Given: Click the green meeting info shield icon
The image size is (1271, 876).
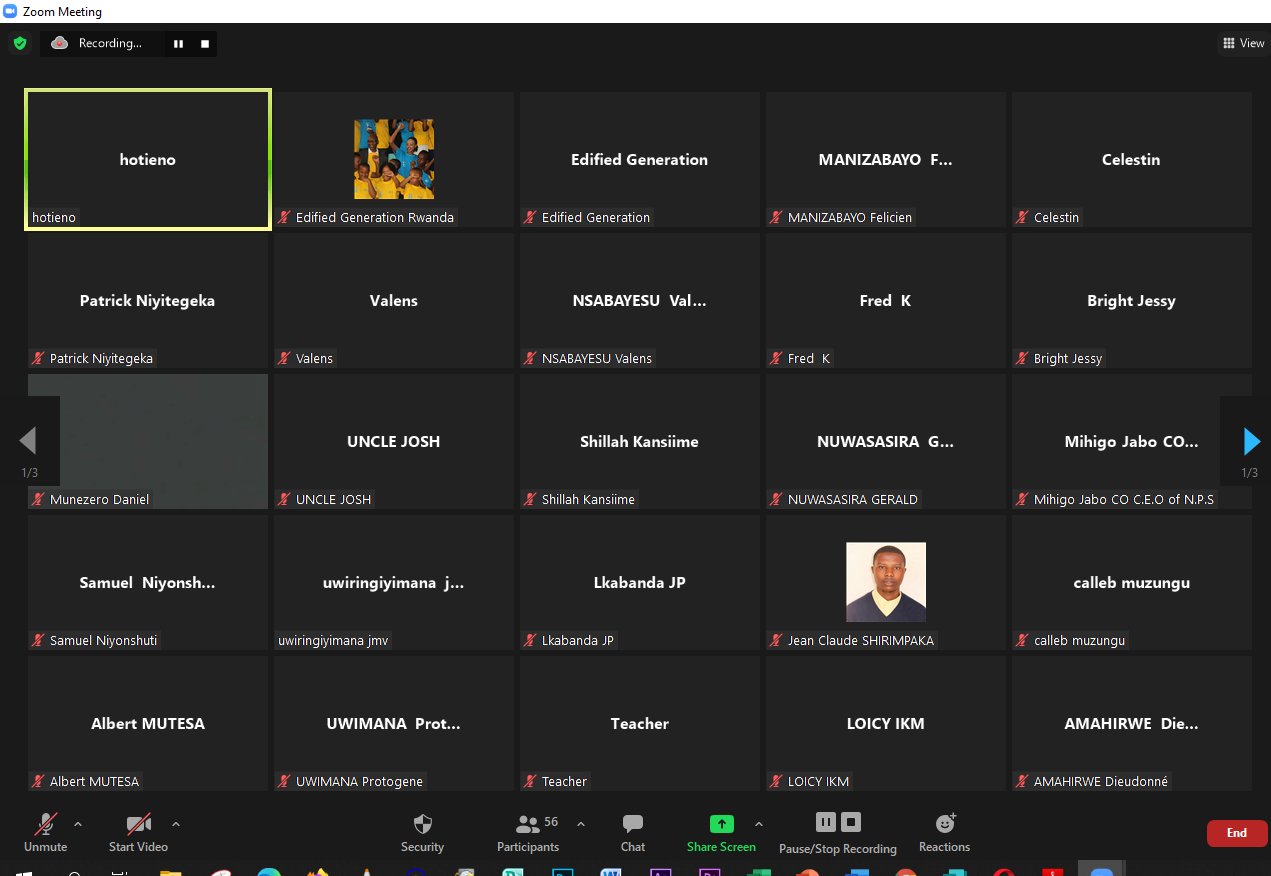Looking at the screenshot, I should 19,43.
